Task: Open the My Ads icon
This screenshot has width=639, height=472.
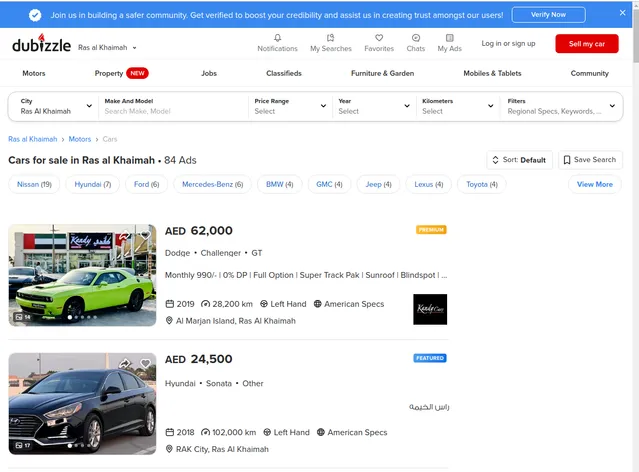Action: (450, 38)
